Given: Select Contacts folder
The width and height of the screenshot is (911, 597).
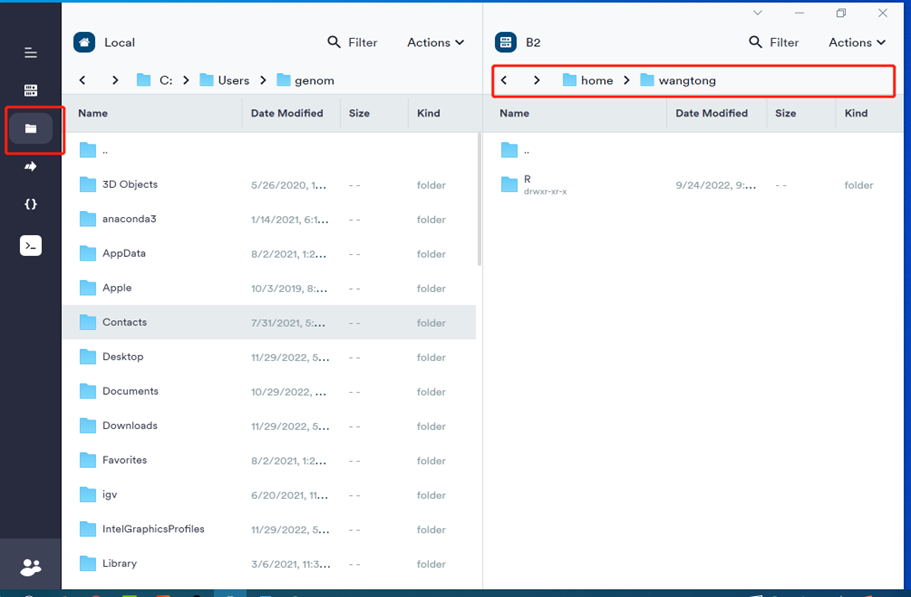Looking at the screenshot, I should click(269, 322).
